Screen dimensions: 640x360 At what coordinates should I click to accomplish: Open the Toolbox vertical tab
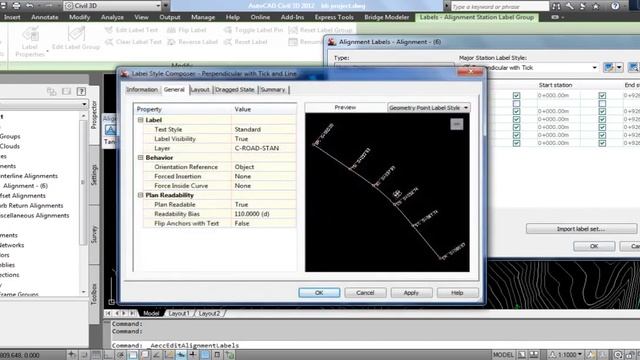coord(94,293)
